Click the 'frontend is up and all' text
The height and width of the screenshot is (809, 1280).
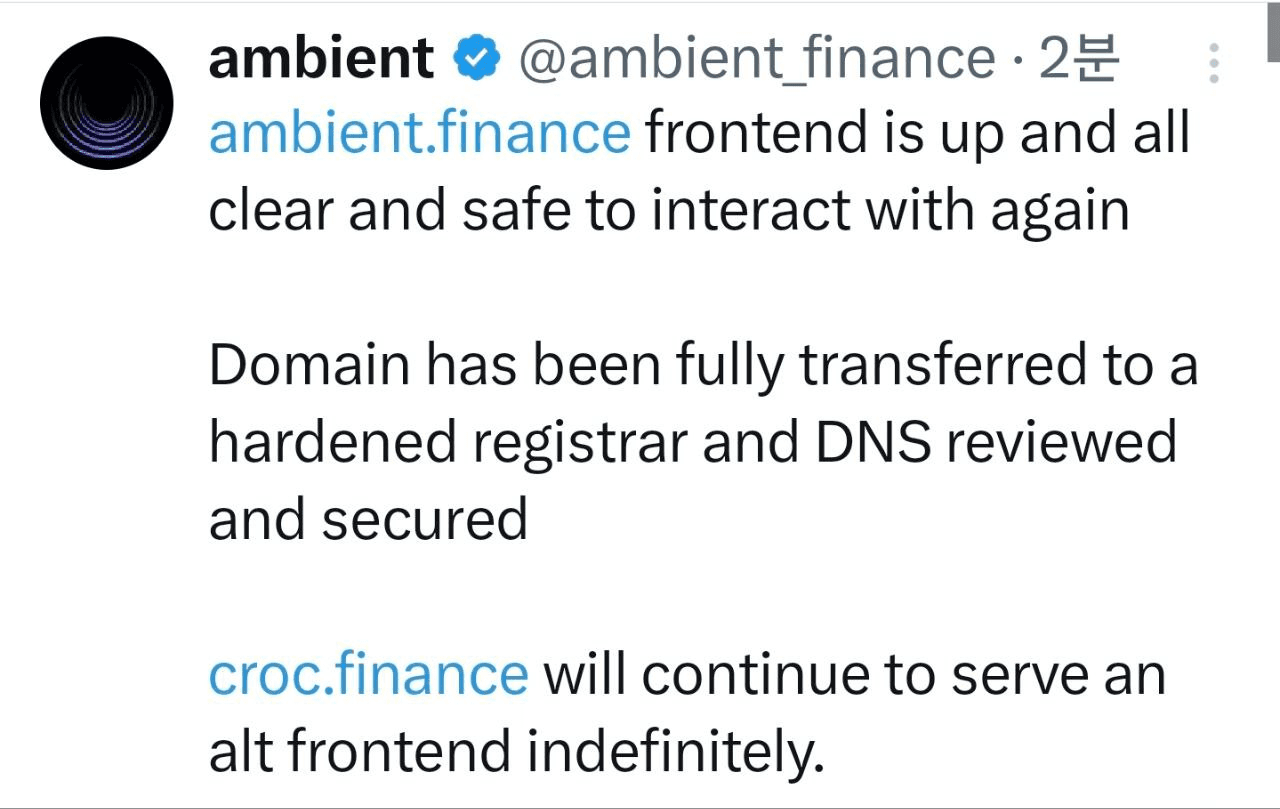918,134
